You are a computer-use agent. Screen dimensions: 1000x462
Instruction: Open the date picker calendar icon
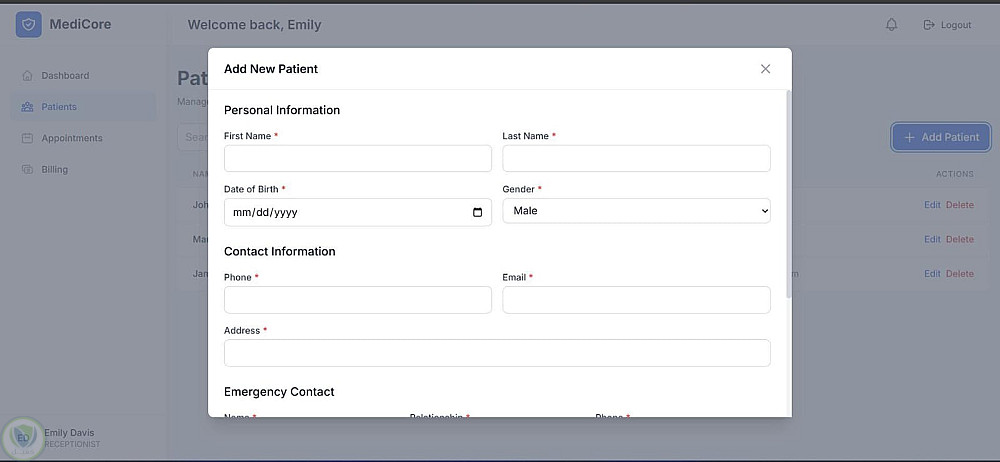pyautogui.click(x=477, y=212)
